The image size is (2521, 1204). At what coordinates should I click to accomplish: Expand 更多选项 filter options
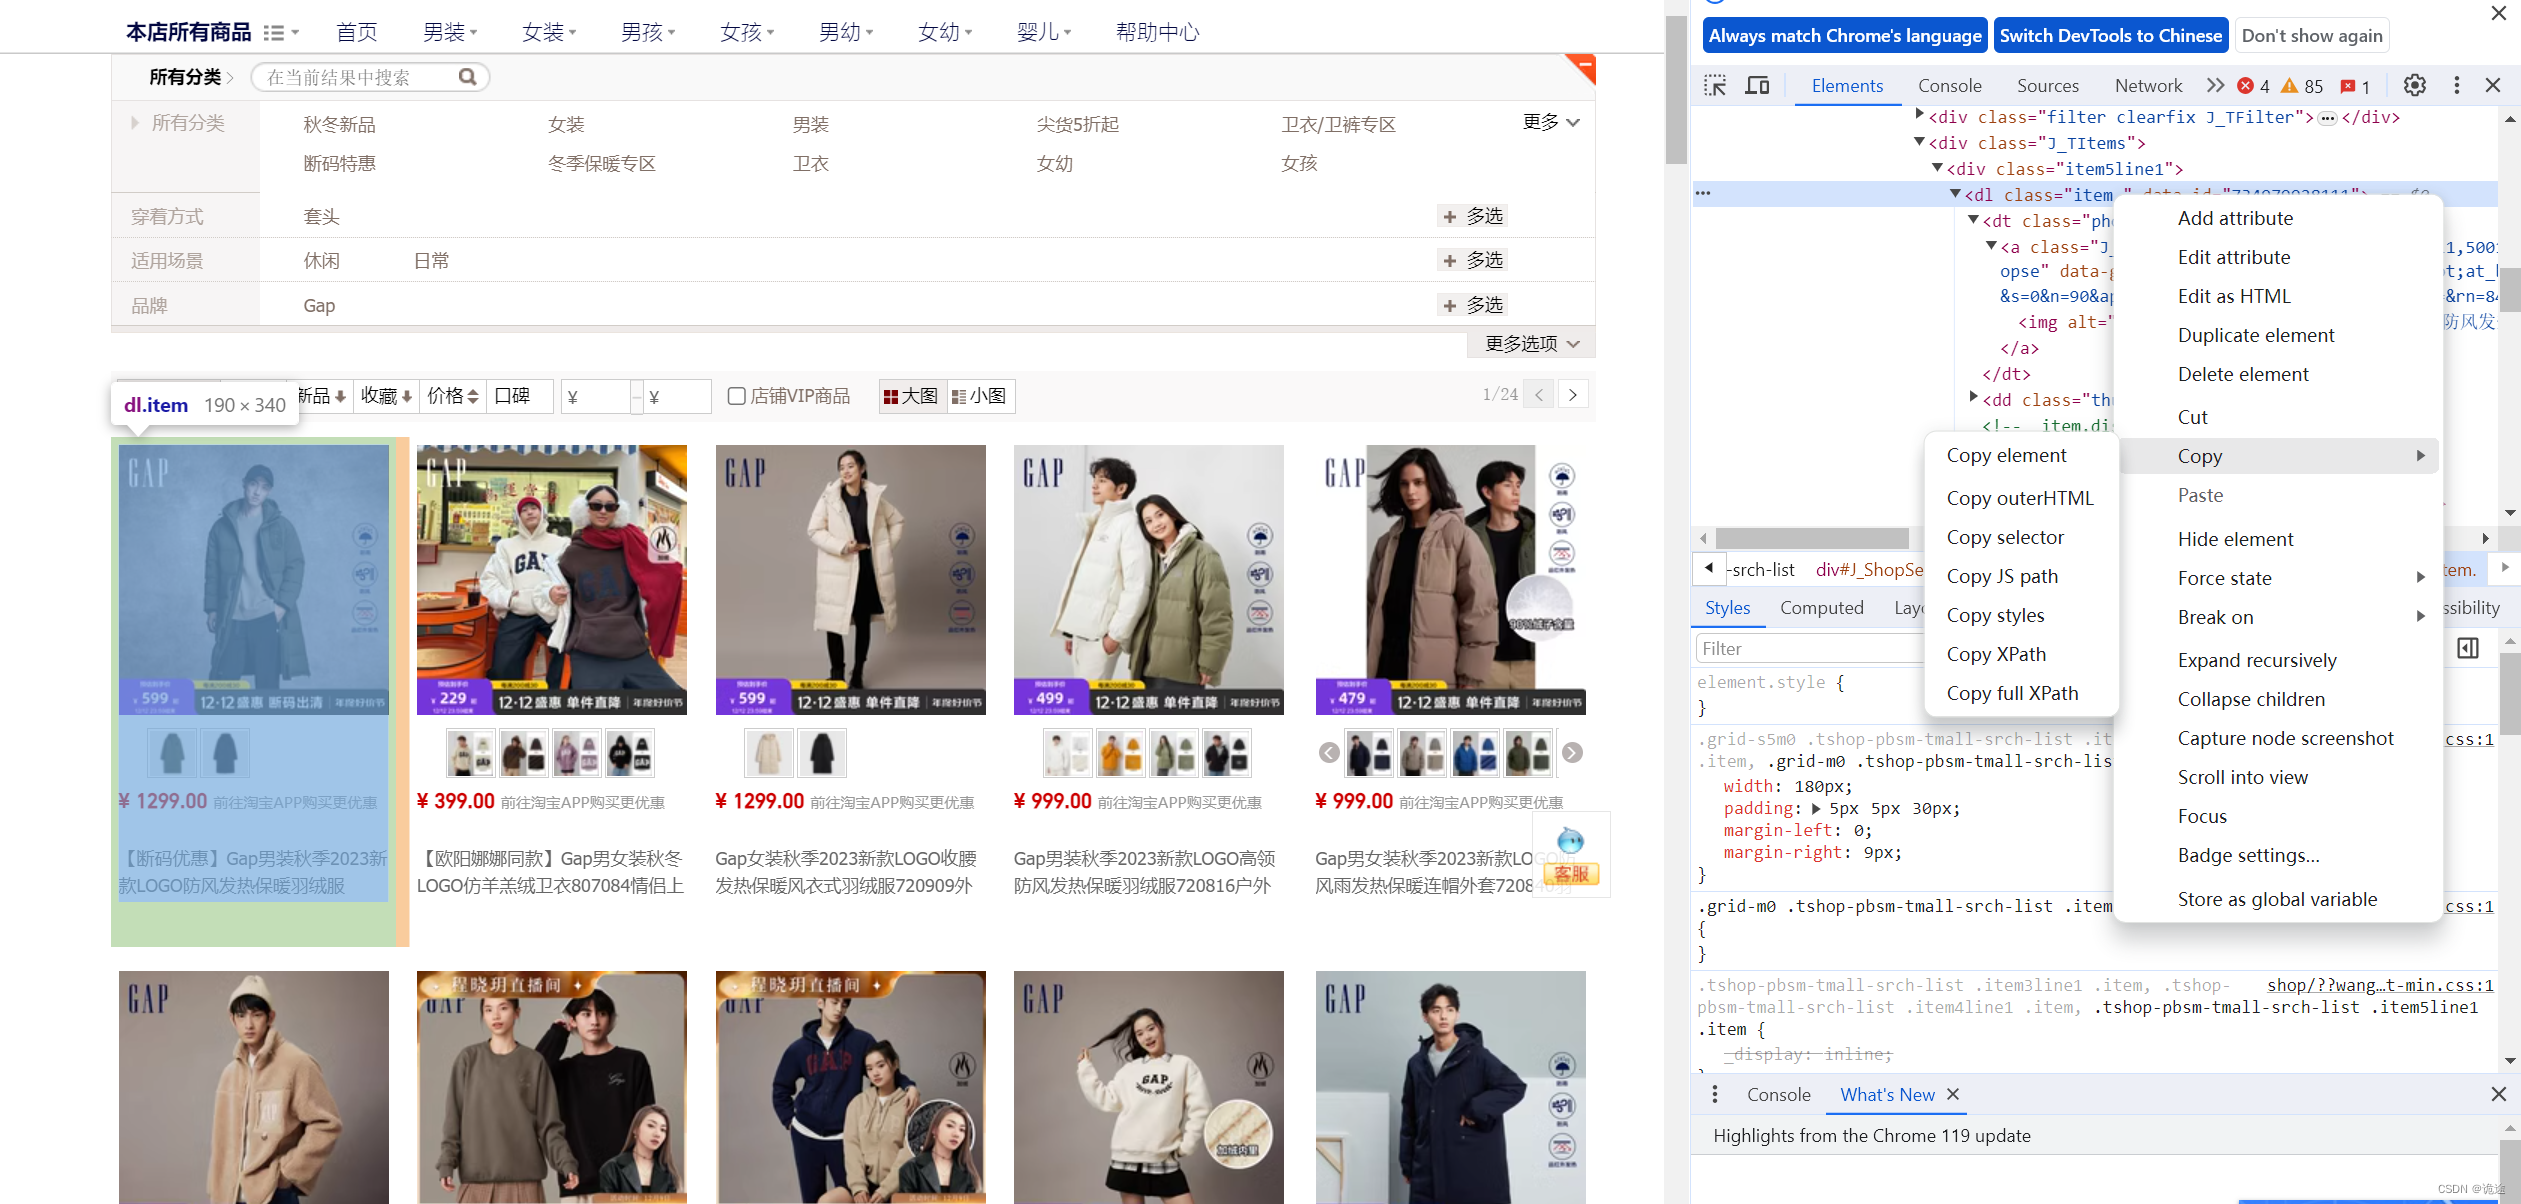1531,344
